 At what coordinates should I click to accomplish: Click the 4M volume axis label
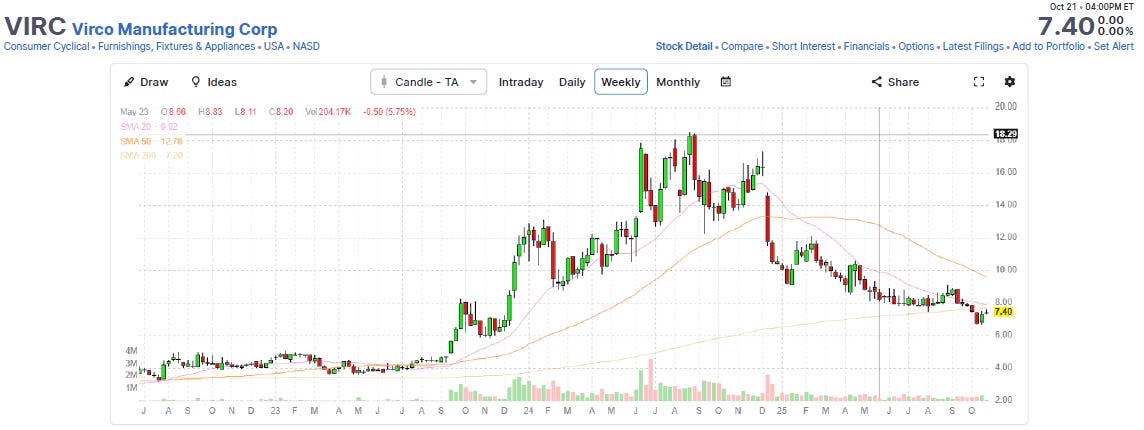131,350
